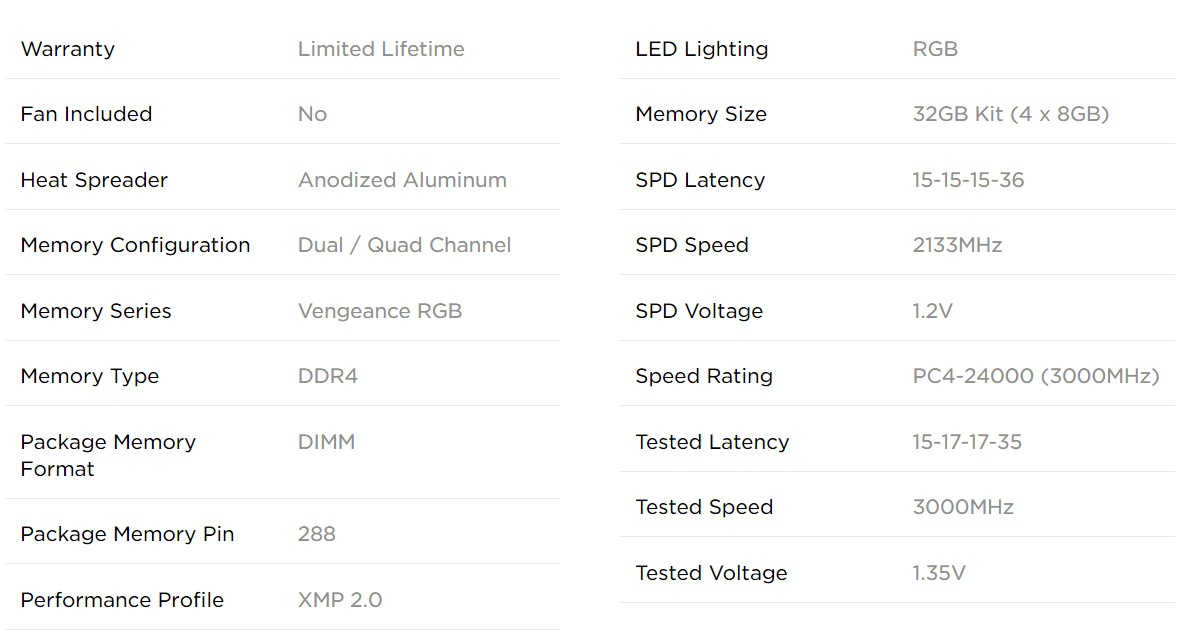Click the Vengeance RGB value
Viewport: 1202px width, 640px height.
[380, 311]
